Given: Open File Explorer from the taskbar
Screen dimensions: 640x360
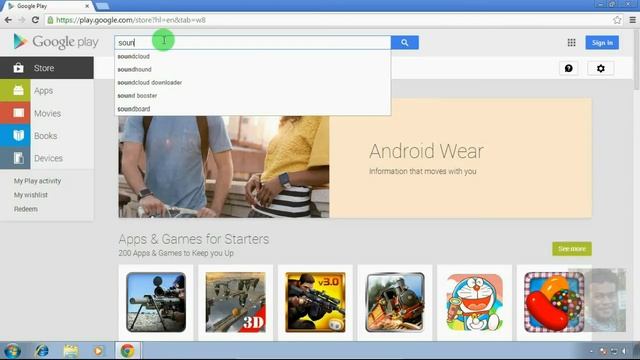Looking at the screenshot, I should click(x=71, y=351).
